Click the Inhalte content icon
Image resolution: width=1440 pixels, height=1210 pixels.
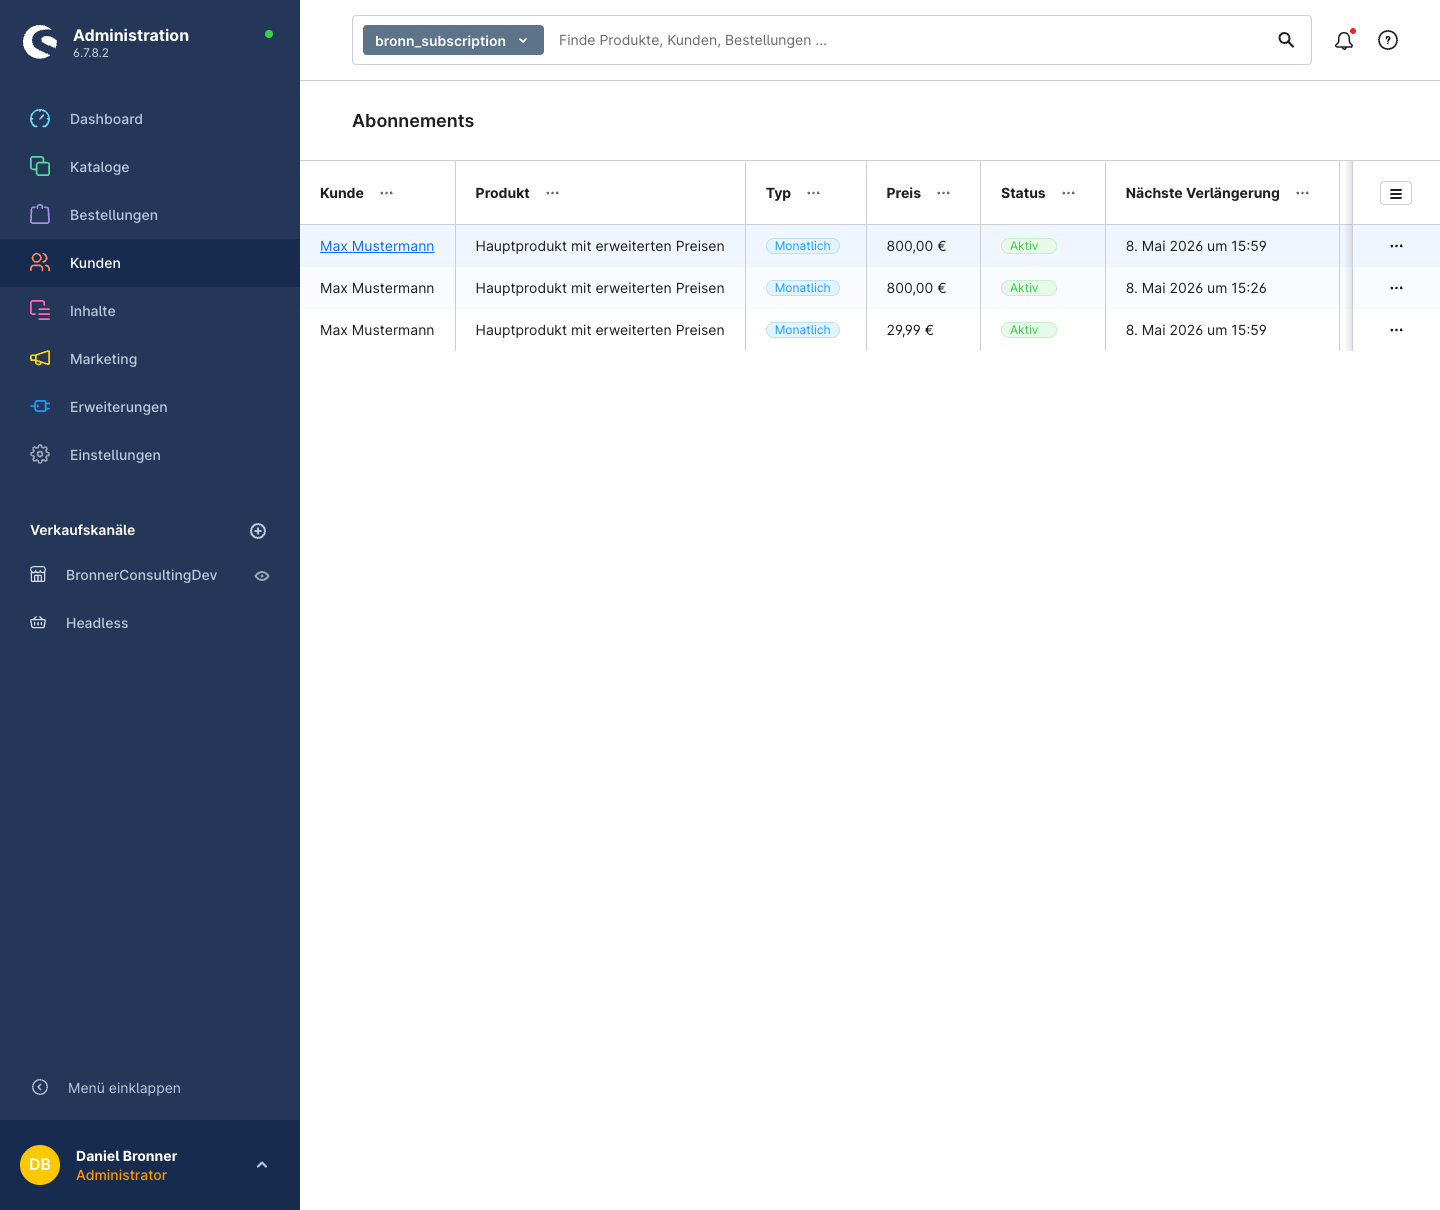40,311
